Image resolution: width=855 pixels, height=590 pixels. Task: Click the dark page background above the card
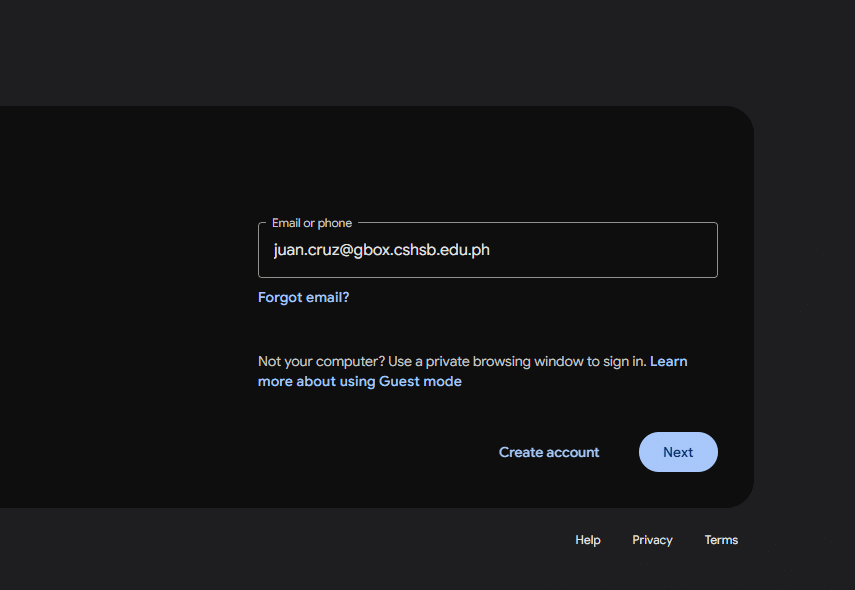[400, 50]
